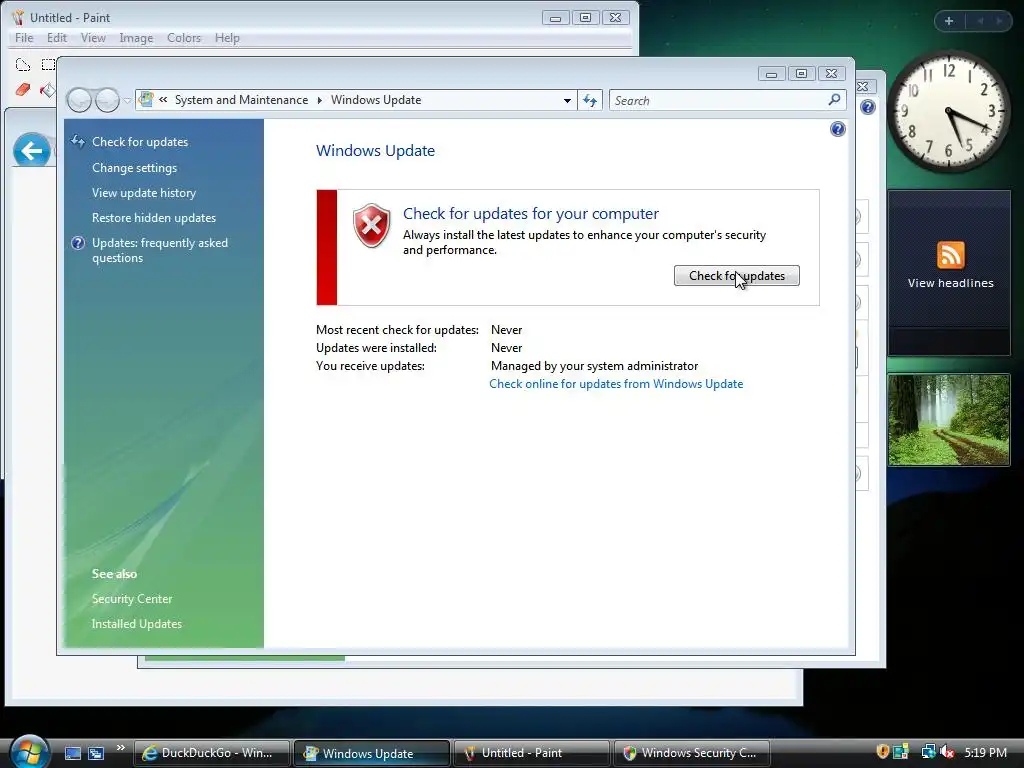
Task: Click the sidebar clock gadget
Action: click(948, 111)
